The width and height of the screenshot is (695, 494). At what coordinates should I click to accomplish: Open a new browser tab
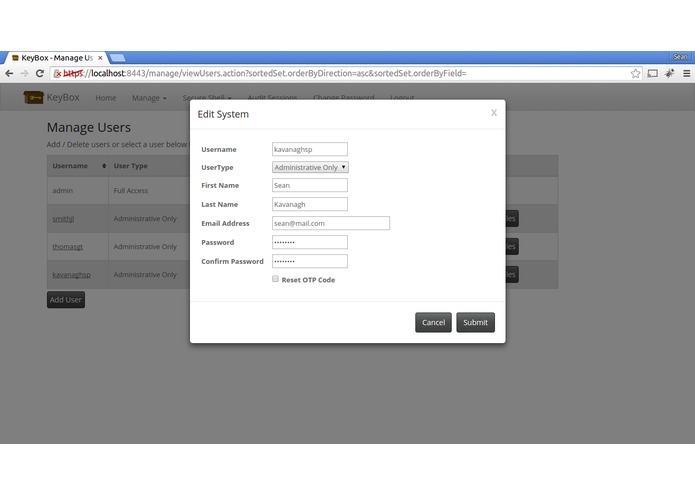click(x=117, y=58)
